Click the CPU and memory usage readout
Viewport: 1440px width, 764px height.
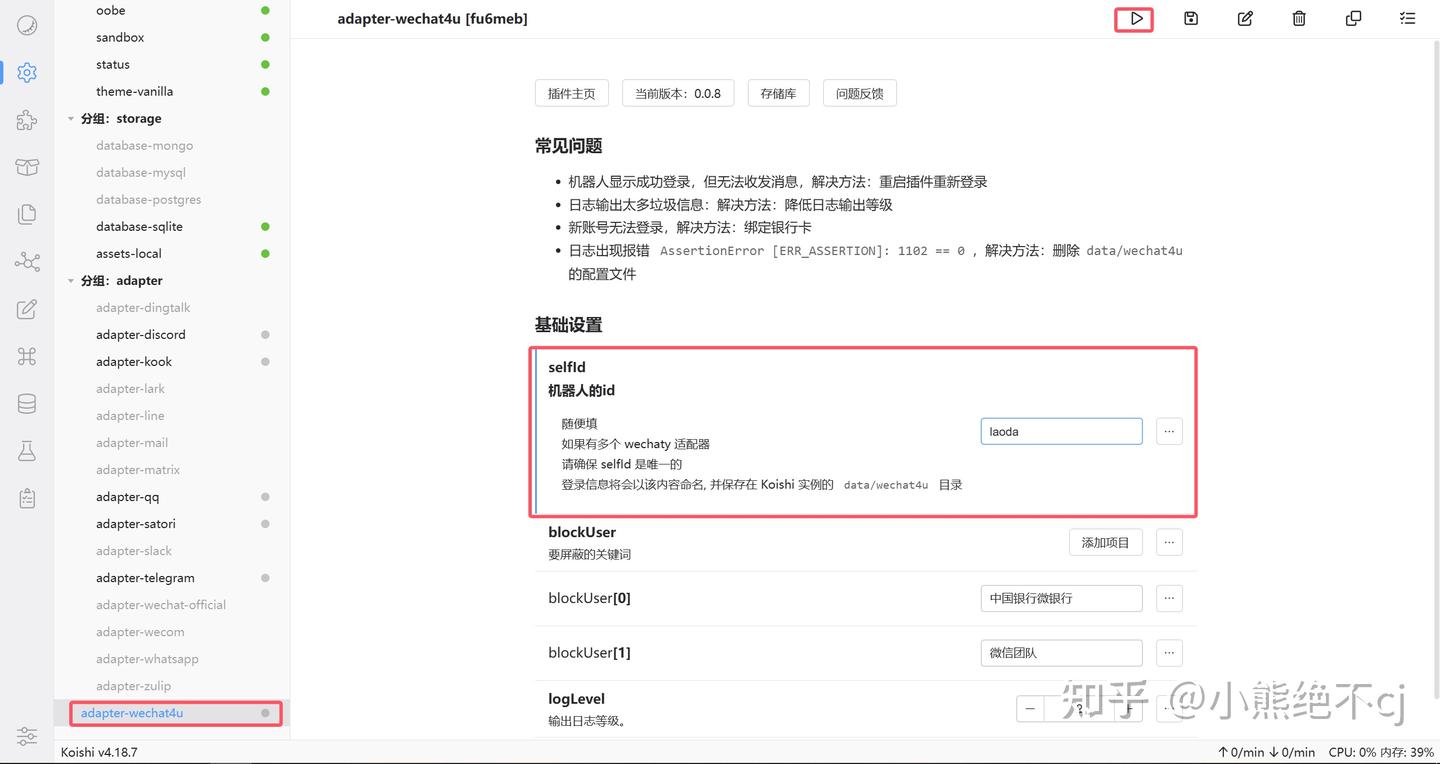click(x=1381, y=752)
